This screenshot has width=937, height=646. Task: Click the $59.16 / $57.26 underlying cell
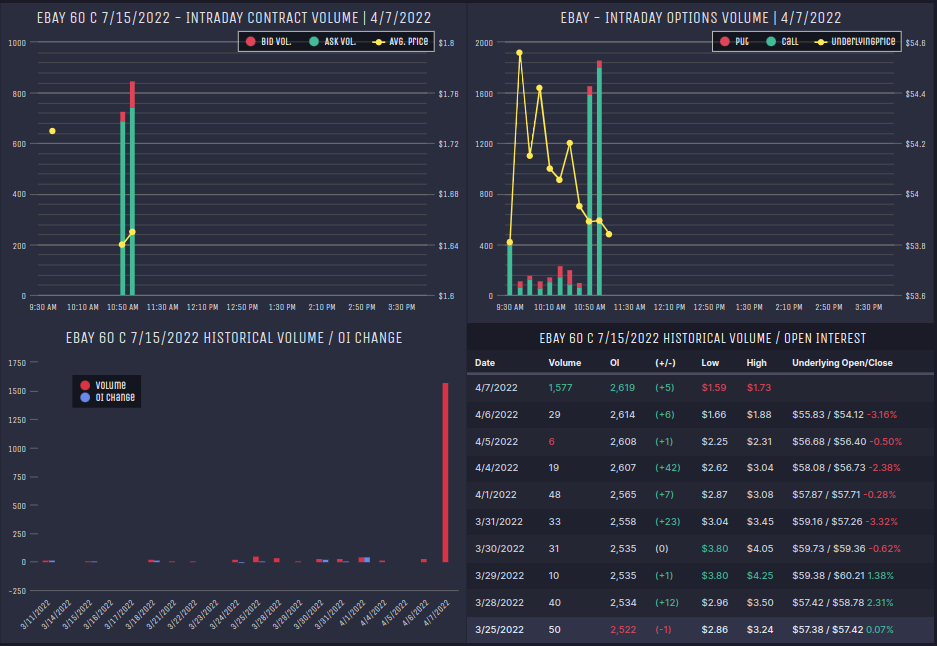point(828,521)
